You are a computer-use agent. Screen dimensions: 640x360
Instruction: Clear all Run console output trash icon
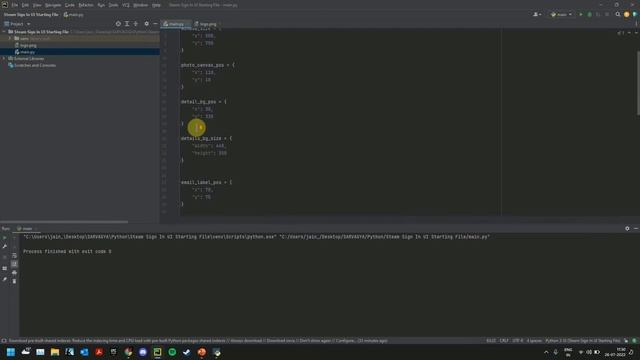[14, 281]
